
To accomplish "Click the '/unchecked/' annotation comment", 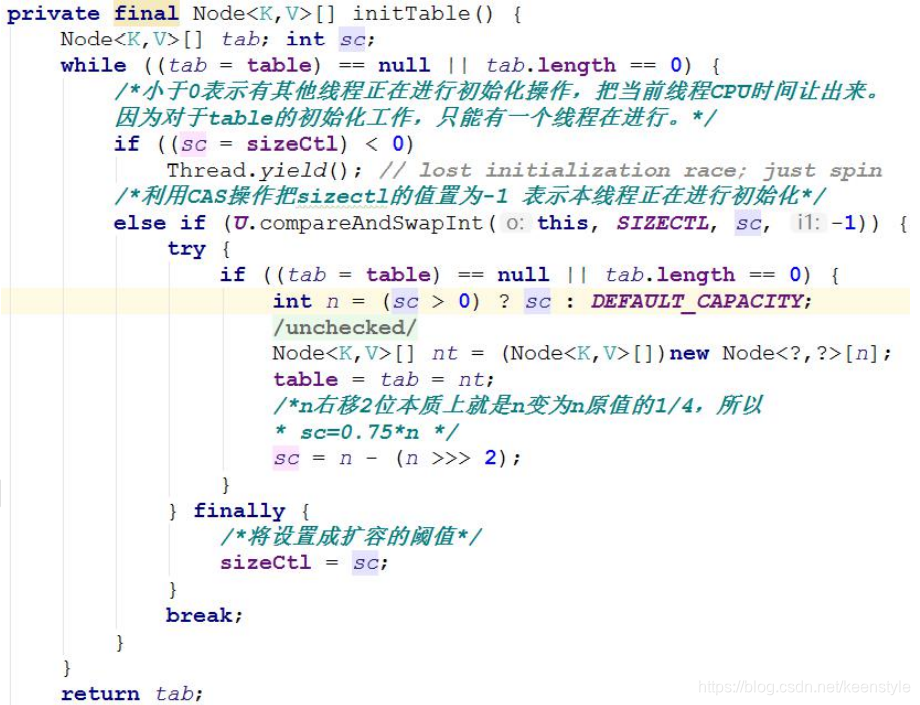I will click(345, 327).
